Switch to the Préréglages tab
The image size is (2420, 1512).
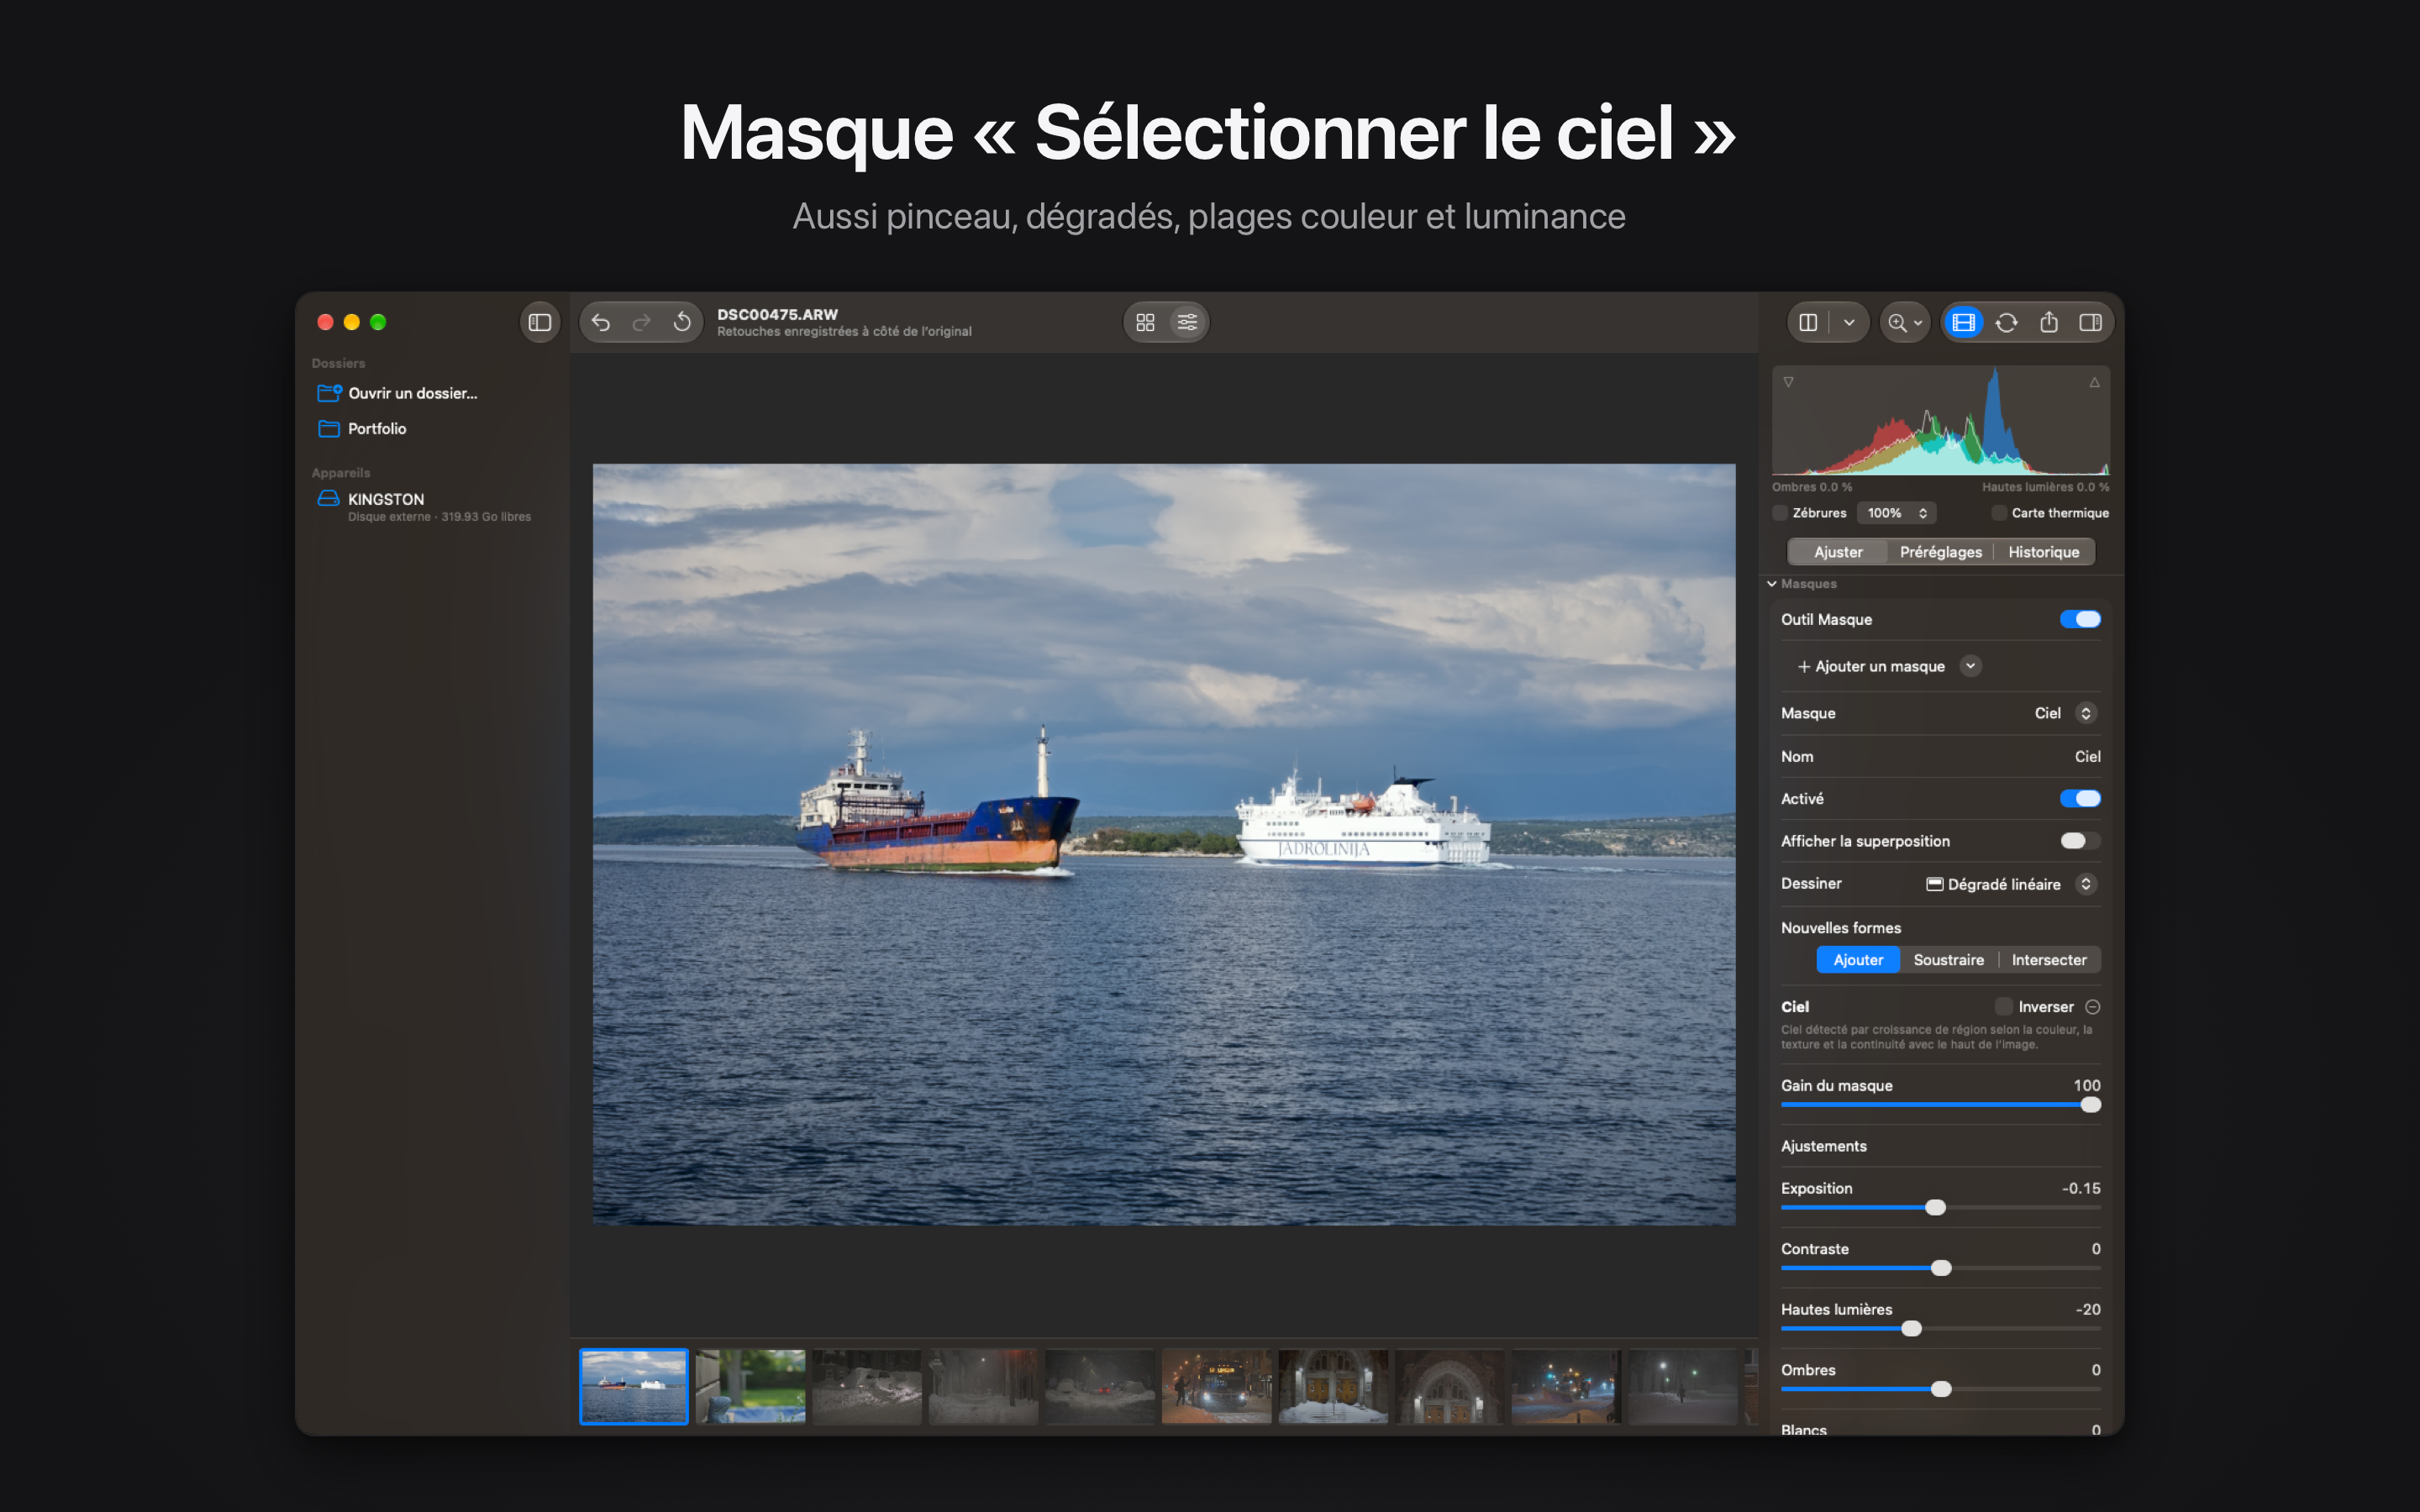1940,552
